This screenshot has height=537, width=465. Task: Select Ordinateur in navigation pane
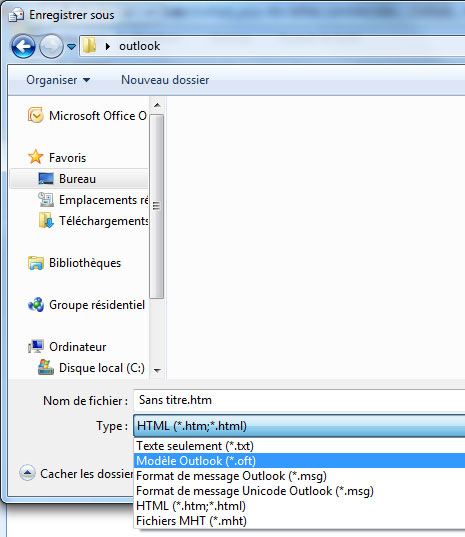78,347
